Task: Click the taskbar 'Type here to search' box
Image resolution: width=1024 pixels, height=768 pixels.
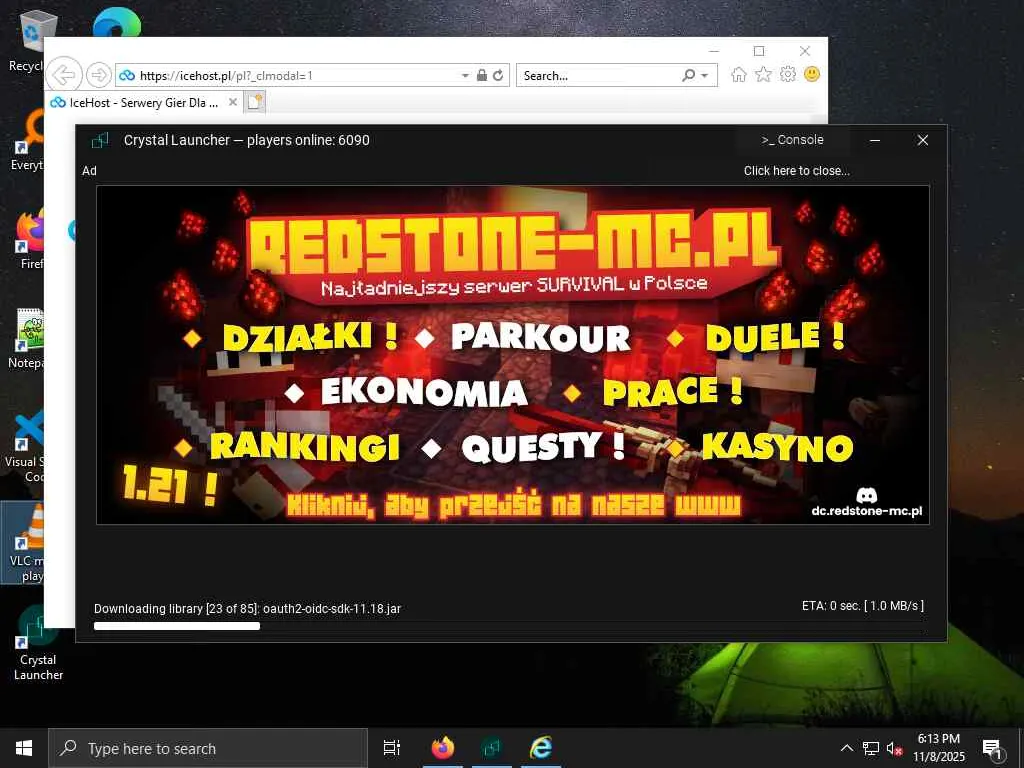Action: pos(208,748)
